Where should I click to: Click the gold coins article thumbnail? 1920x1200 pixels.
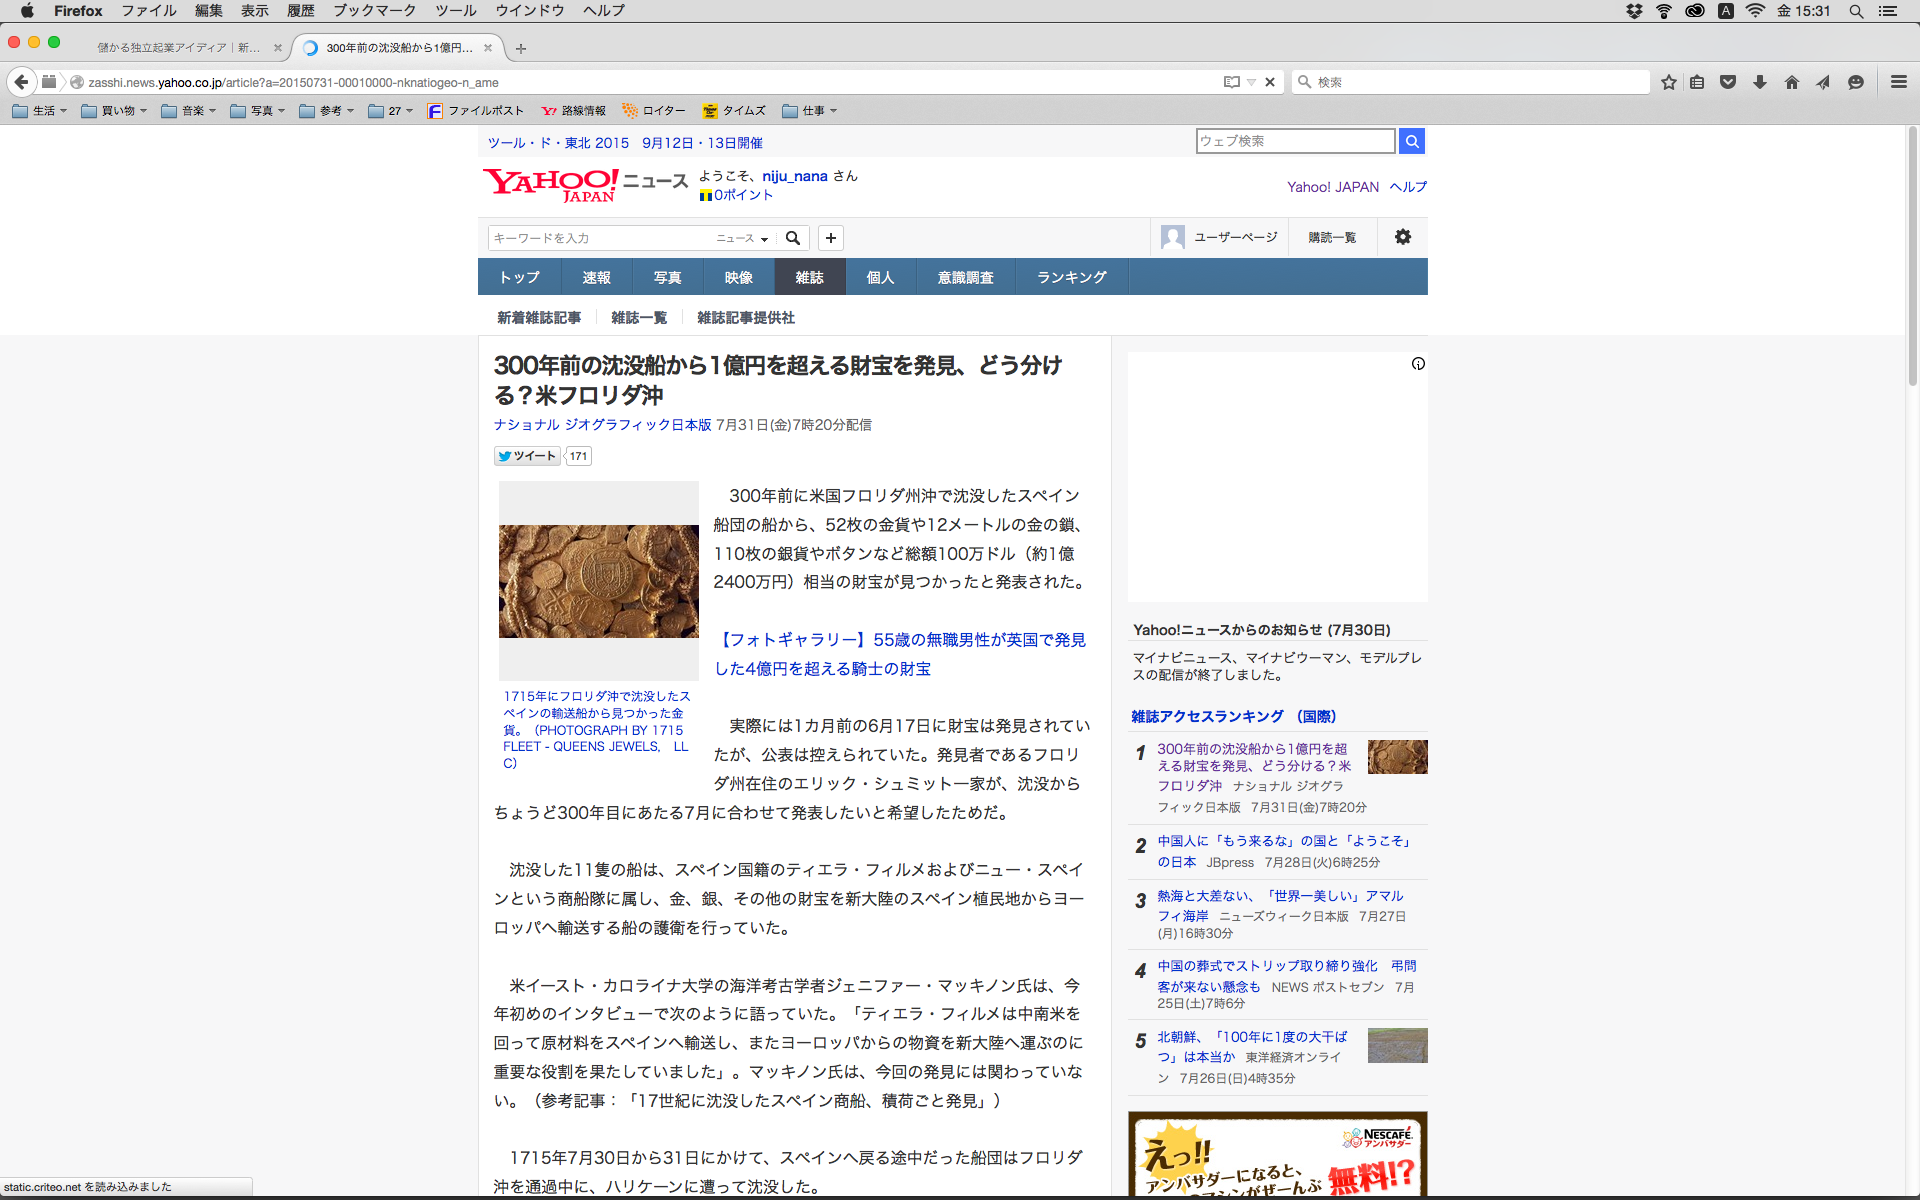(x=598, y=581)
